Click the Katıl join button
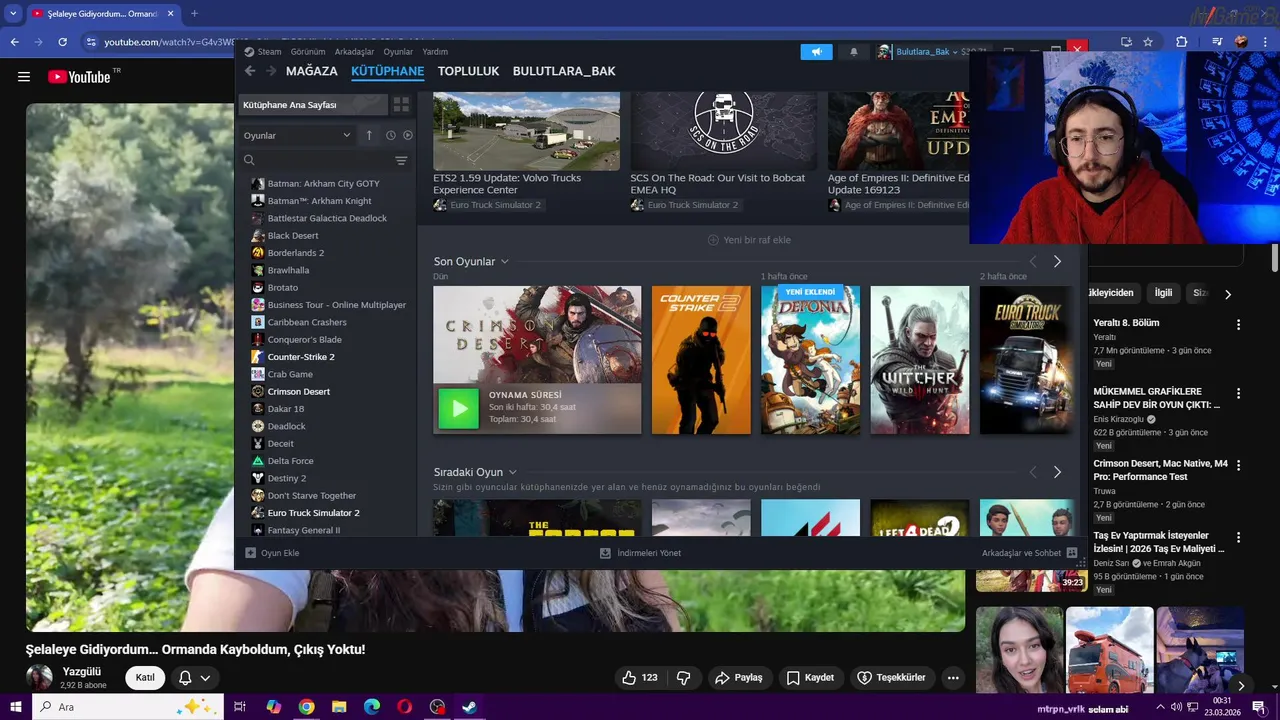 pos(145,678)
